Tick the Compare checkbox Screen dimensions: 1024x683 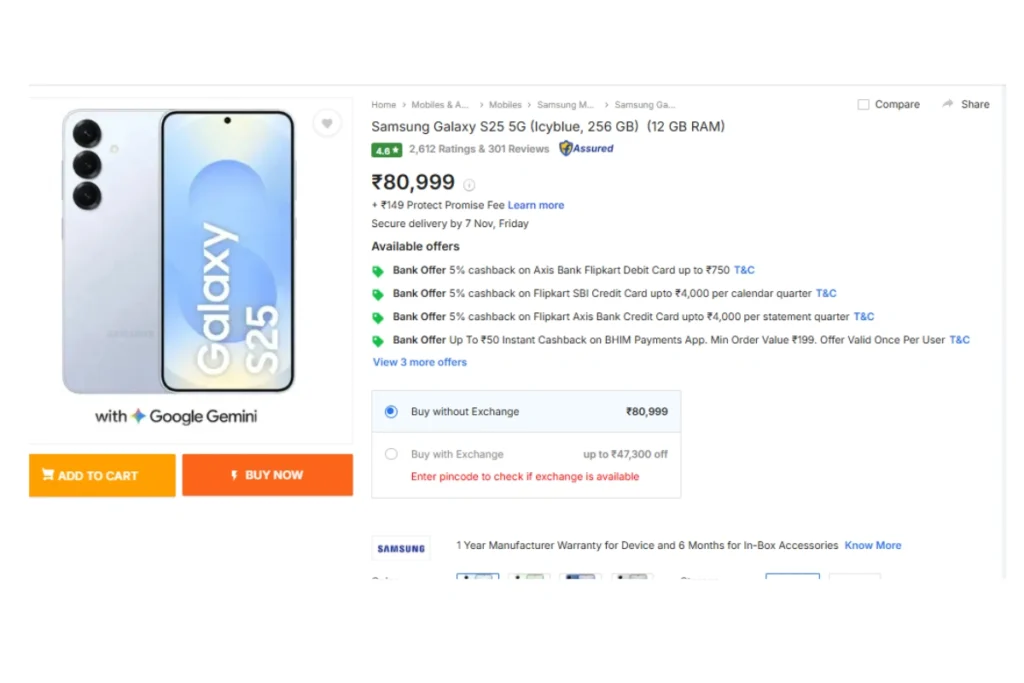863,105
